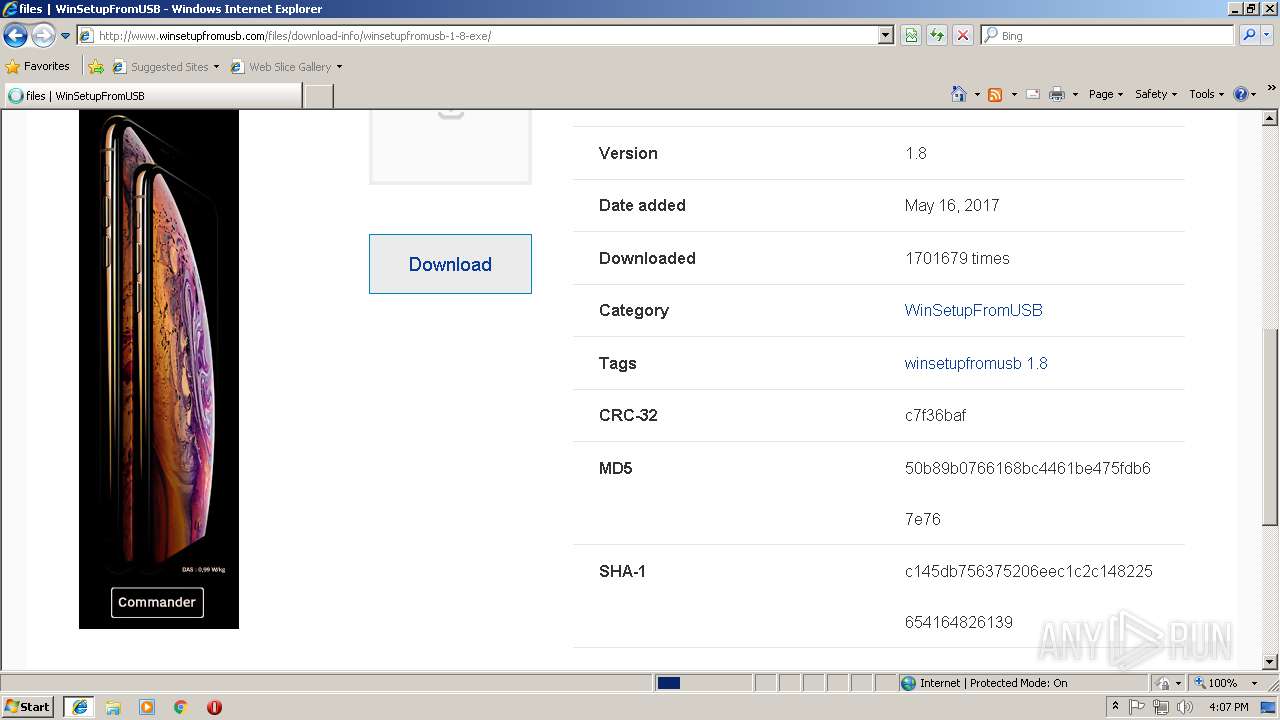The image size is (1280, 720).
Task: Go back with the browser Back arrow
Action: click(x=15, y=36)
